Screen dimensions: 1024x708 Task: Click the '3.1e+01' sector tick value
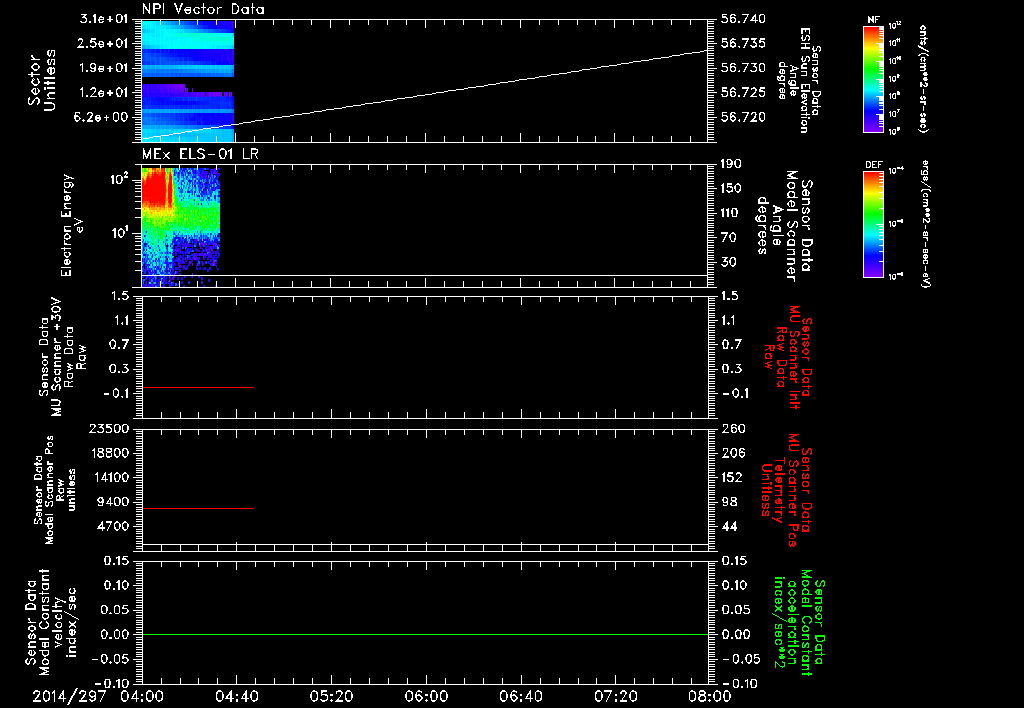coord(103,19)
